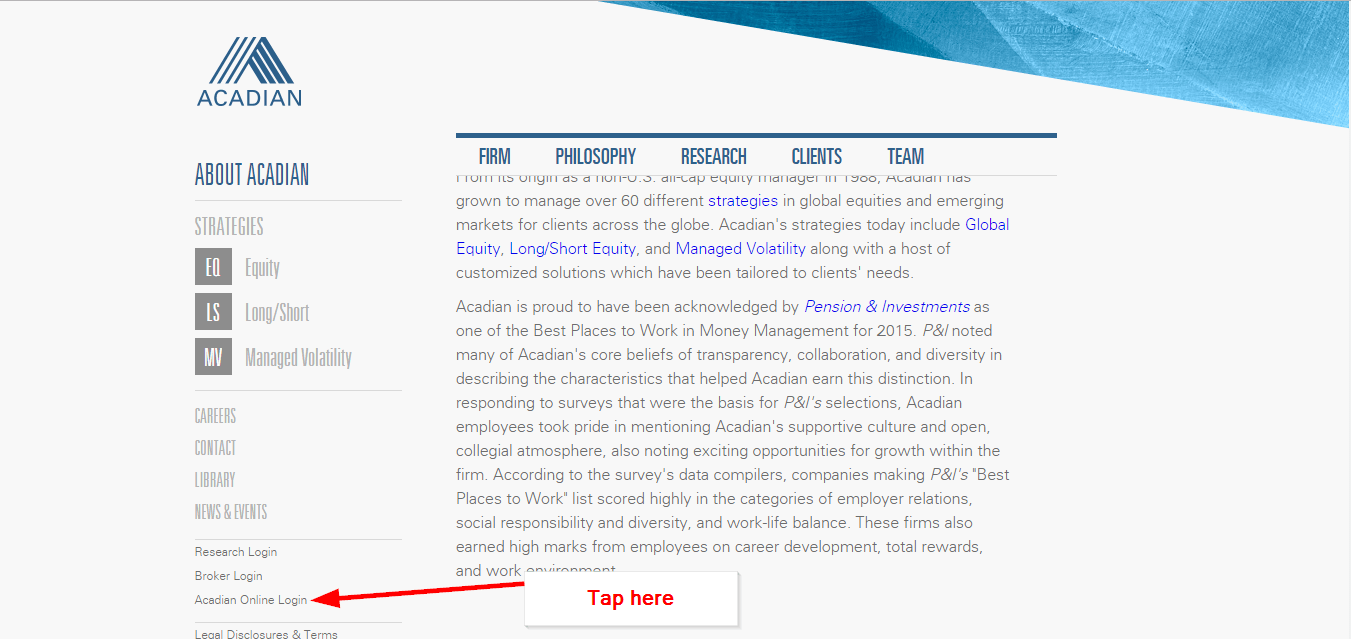The height and width of the screenshot is (639, 1351).
Task: Open Legal Disclosures & Terms
Action: [266, 633]
